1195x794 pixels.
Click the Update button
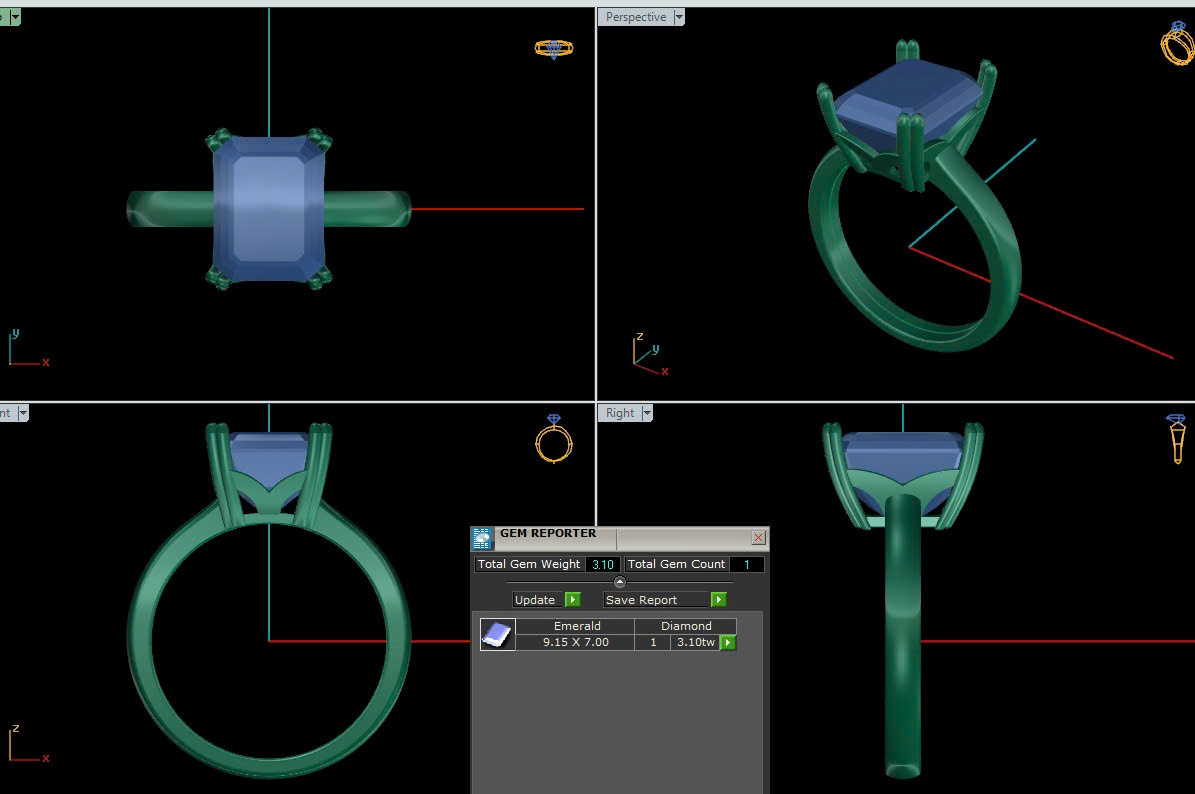click(536, 600)
